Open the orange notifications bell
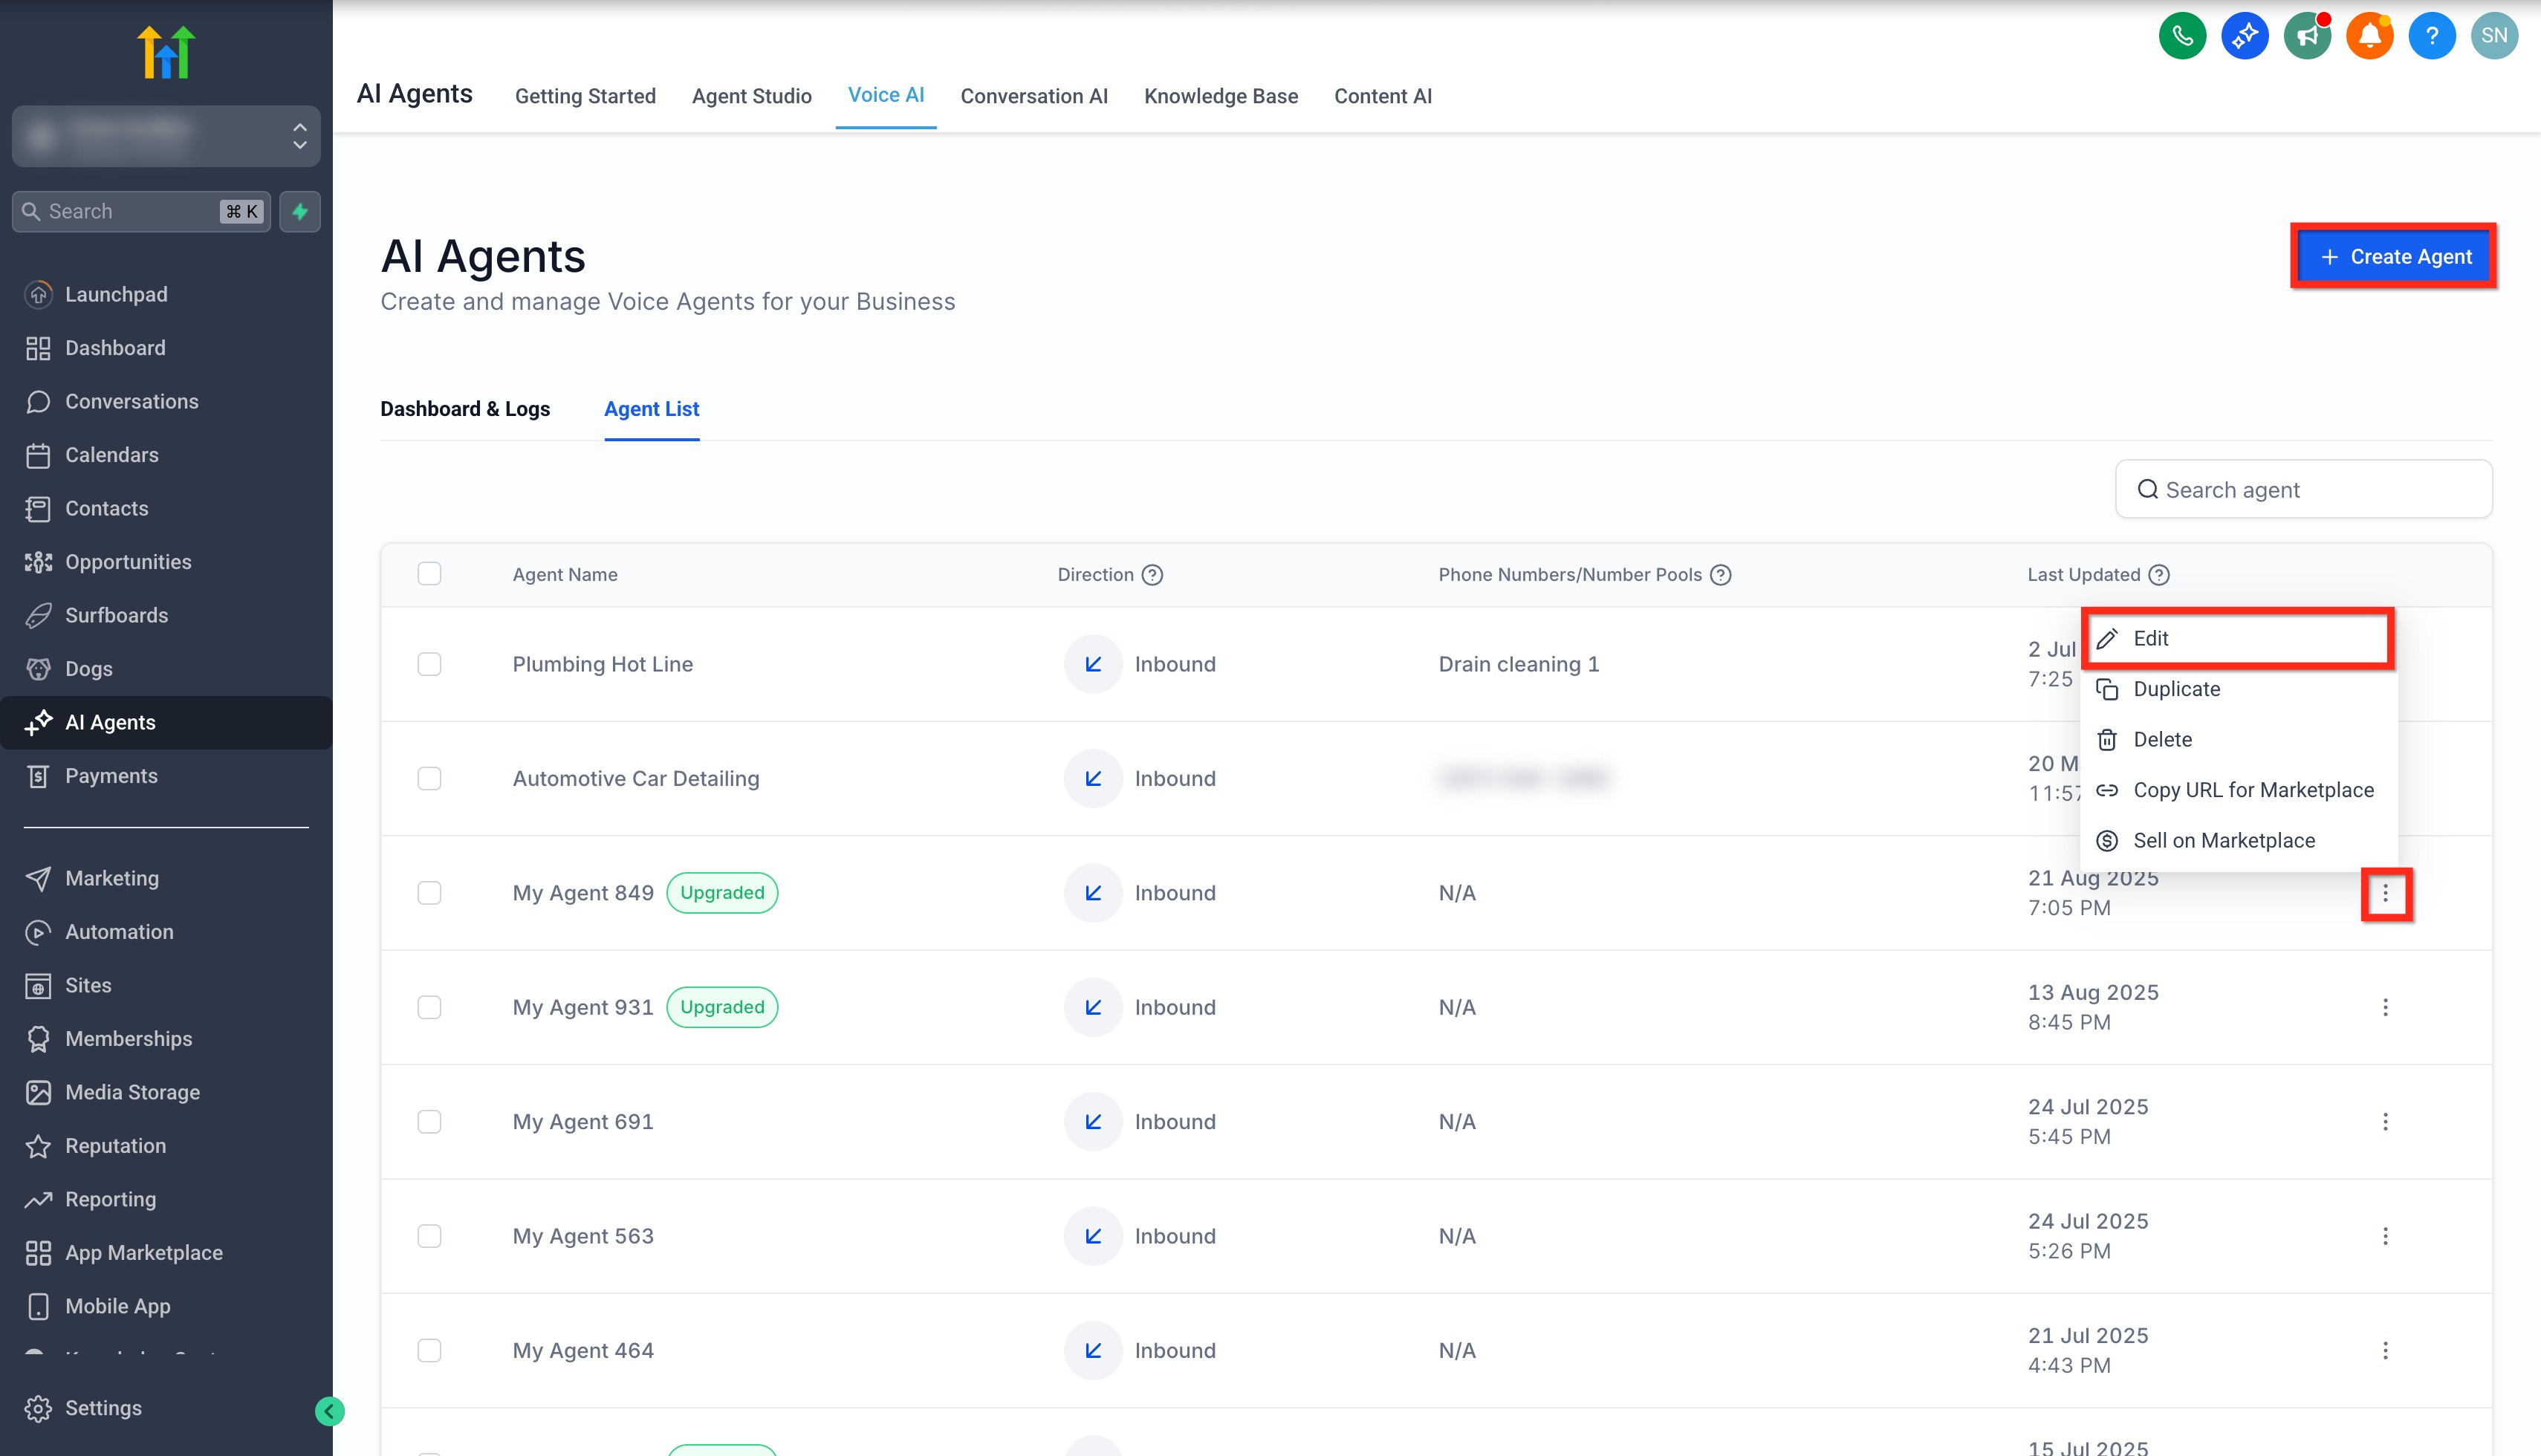 coord(2369,37)
